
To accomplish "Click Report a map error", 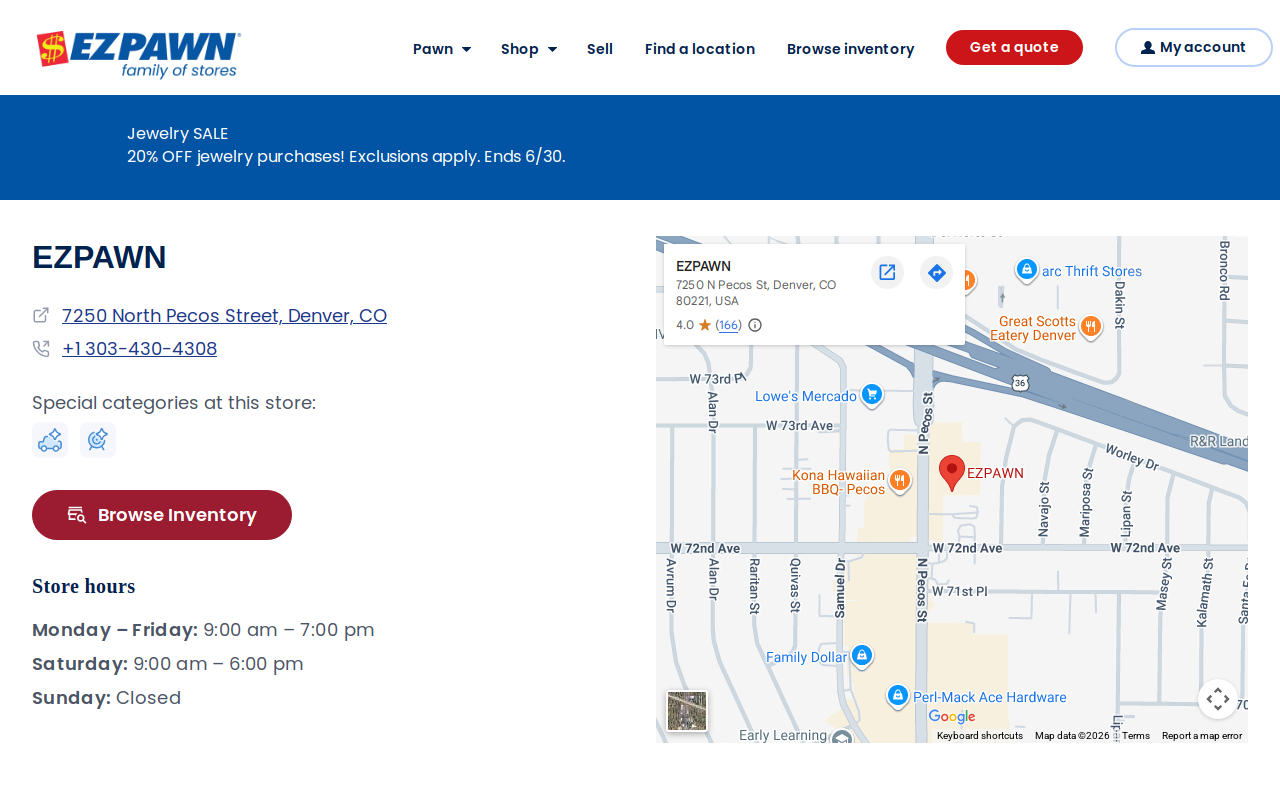I will coord(1202,736).
